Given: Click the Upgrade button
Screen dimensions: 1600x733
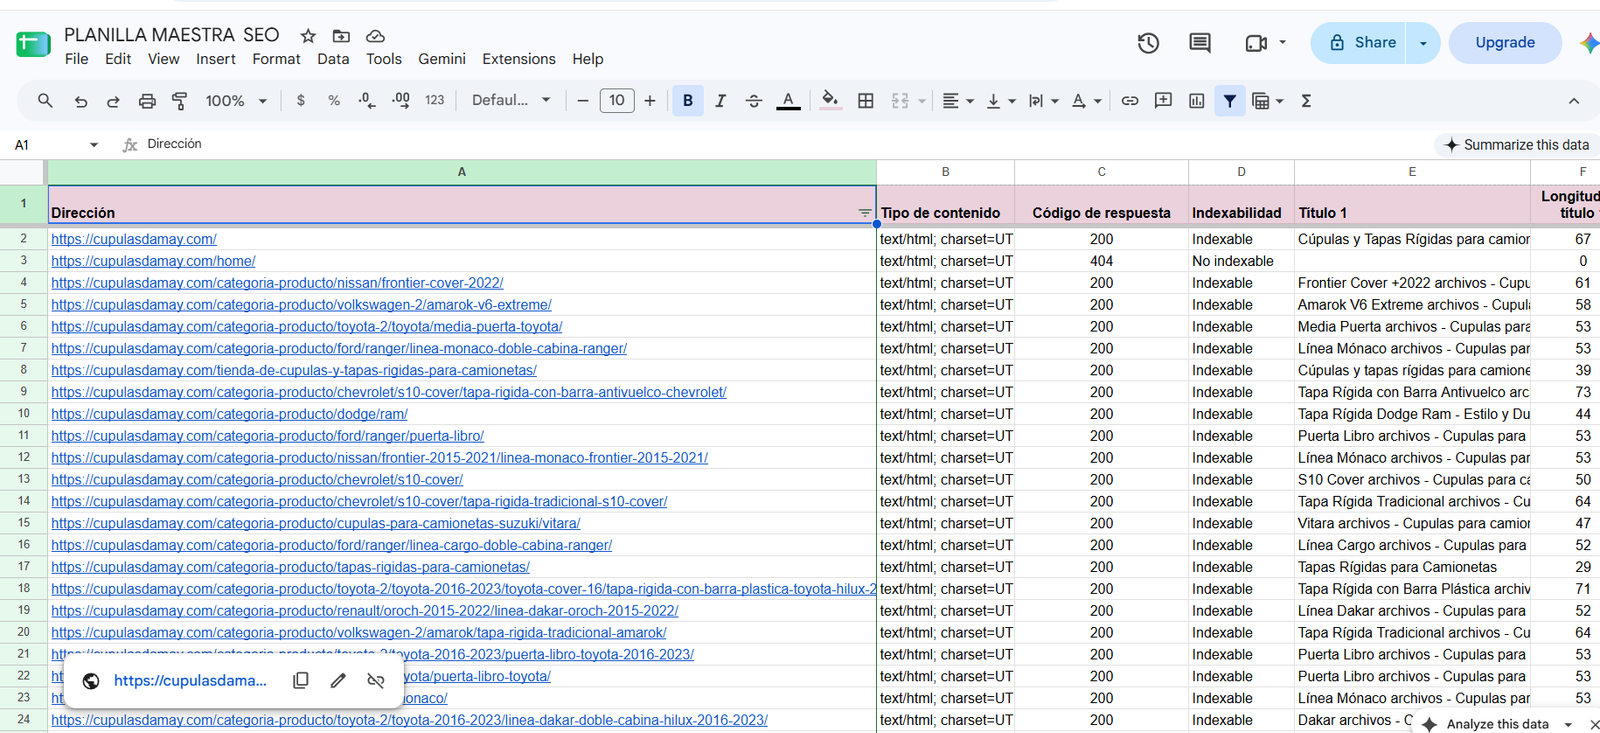Looking at the screenshot, I should click(1505, 43).
